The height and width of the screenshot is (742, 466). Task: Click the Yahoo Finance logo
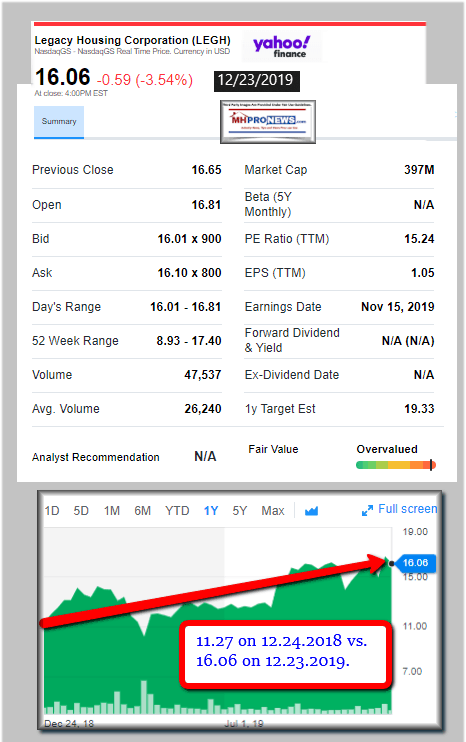point(282,46)
